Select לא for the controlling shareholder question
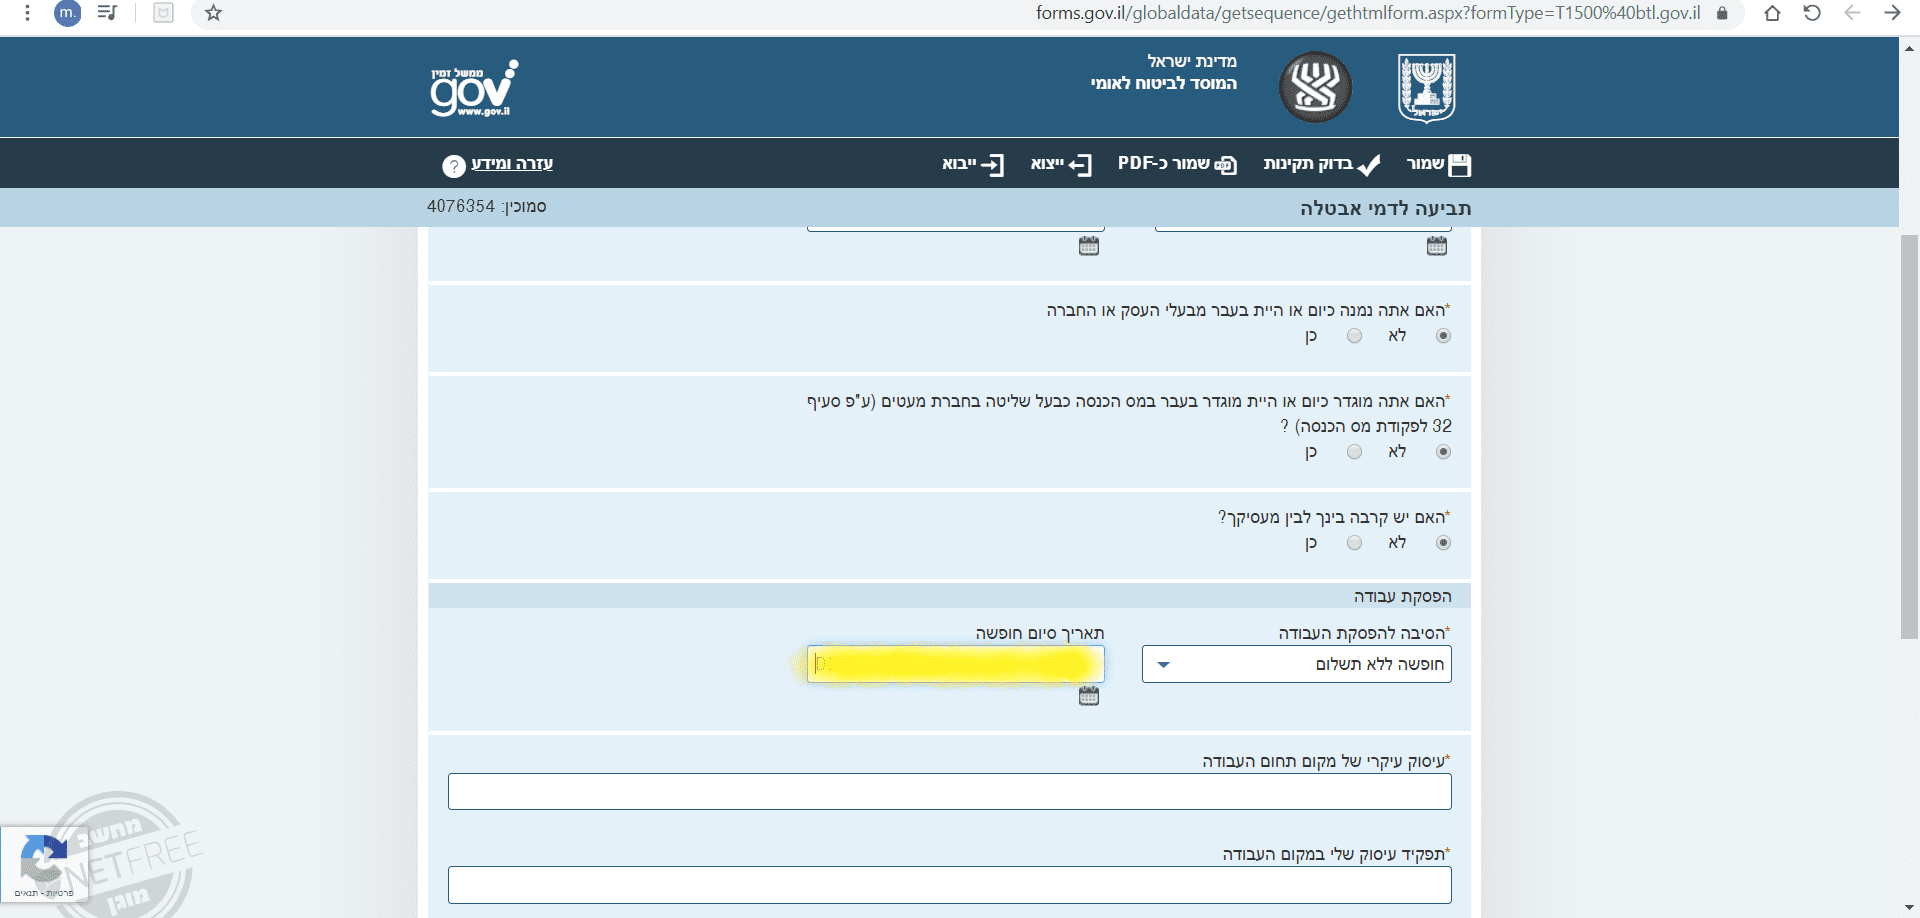This screenshot has width=1920, height=918. click(x=1443, y=452)
